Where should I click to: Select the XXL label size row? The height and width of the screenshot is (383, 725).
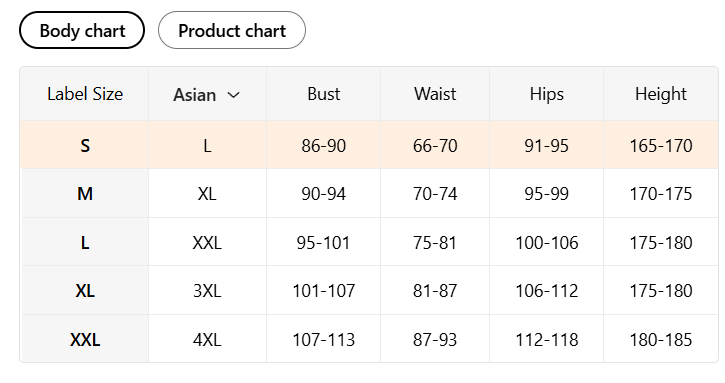click(x=369, y=339)
